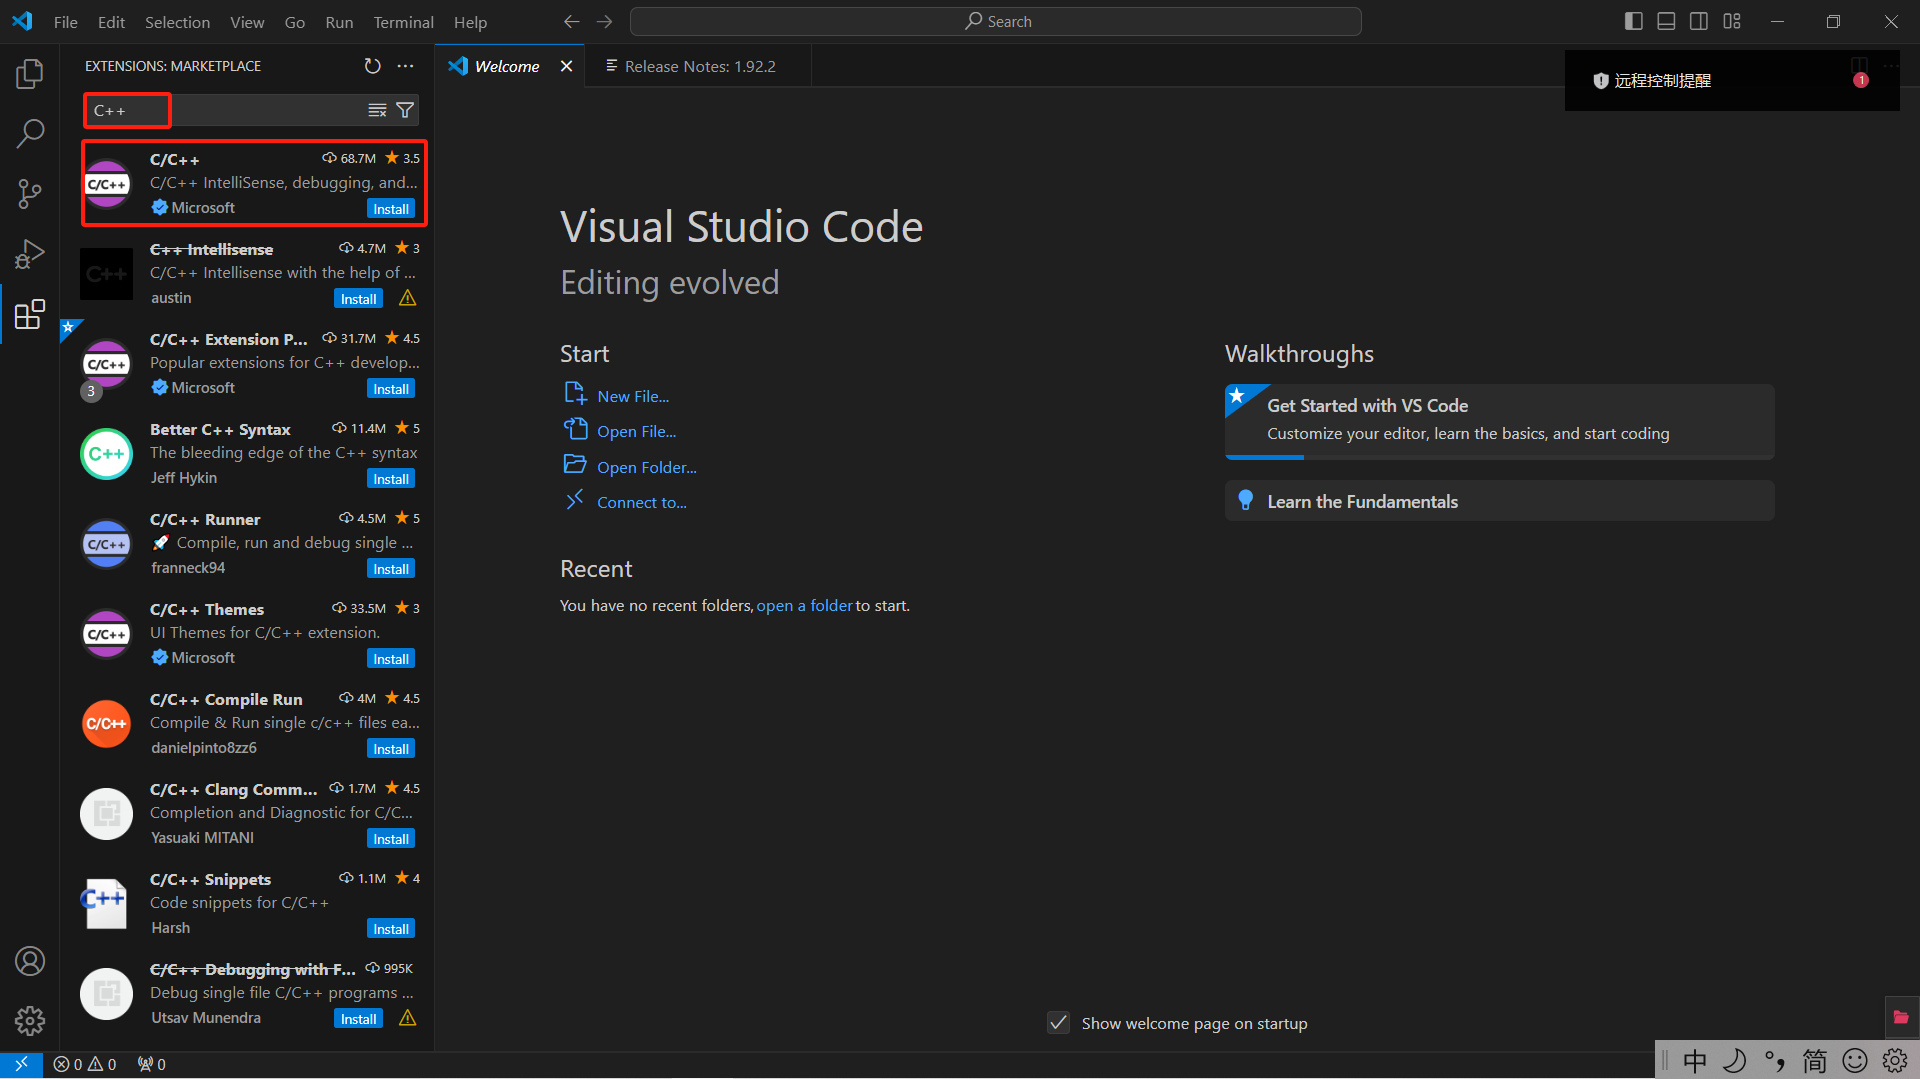Open Source Control view
The height and width of the screenshot is (1079, 1920).
(30, 194)
